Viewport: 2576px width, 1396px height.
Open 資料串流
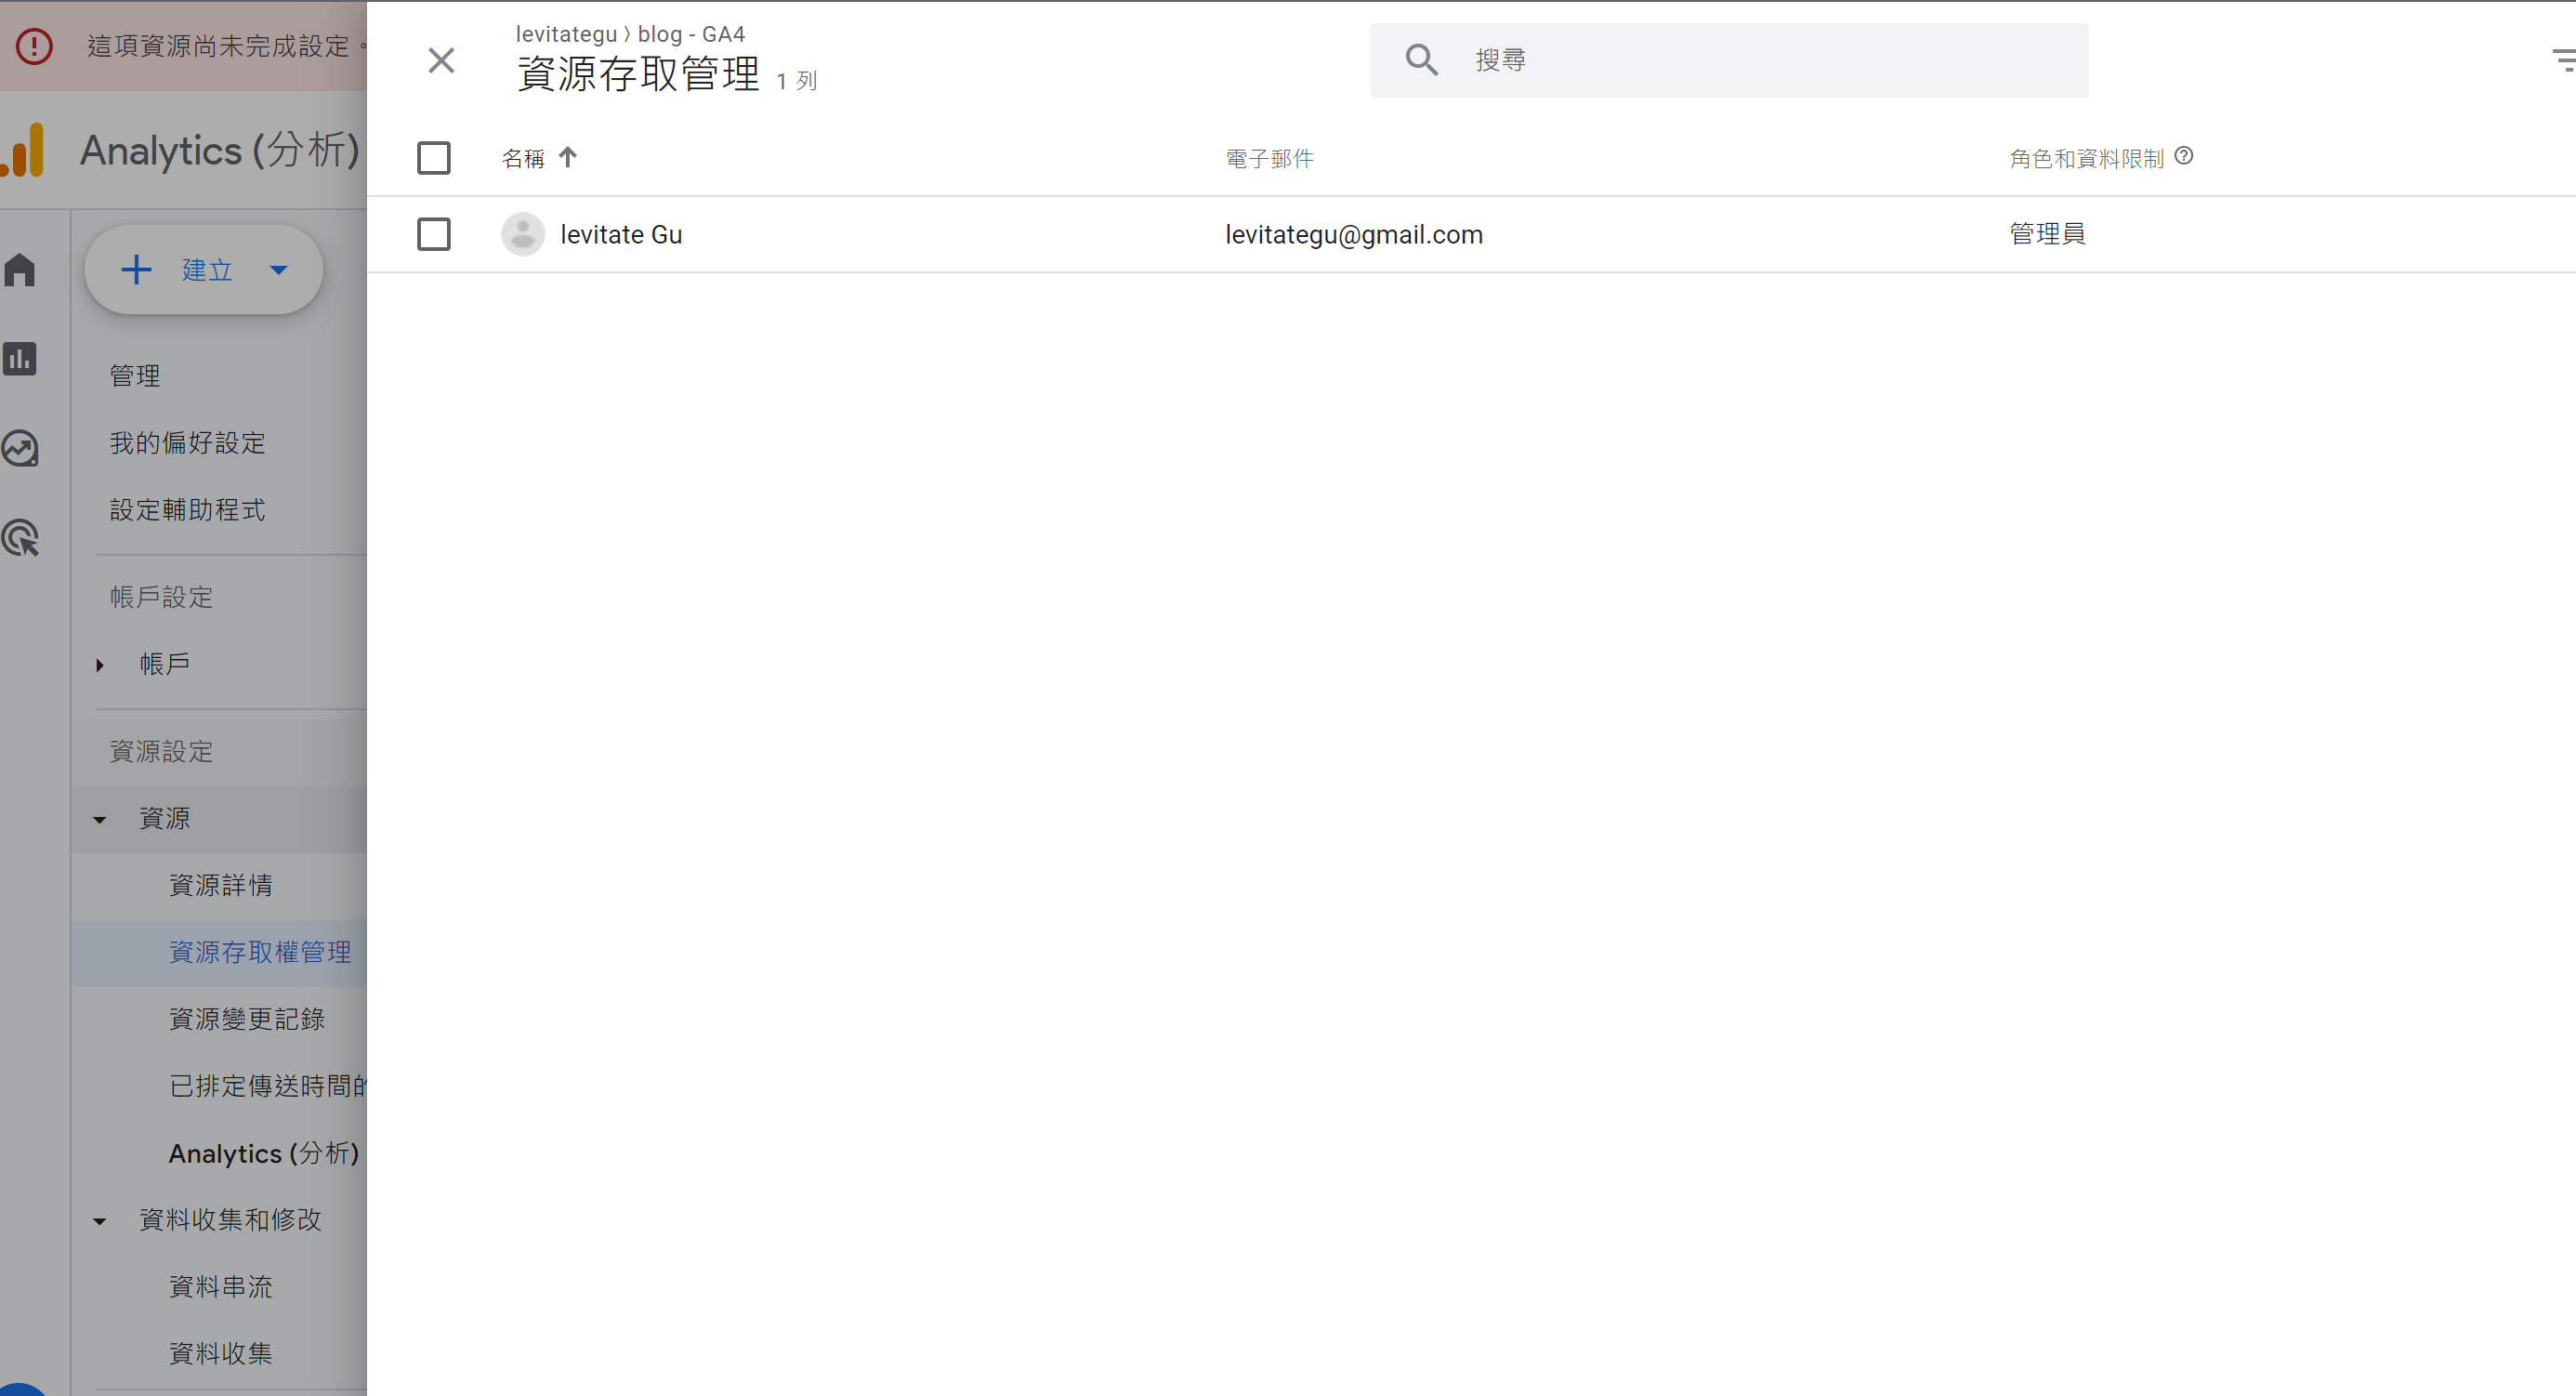(220, 1287)
